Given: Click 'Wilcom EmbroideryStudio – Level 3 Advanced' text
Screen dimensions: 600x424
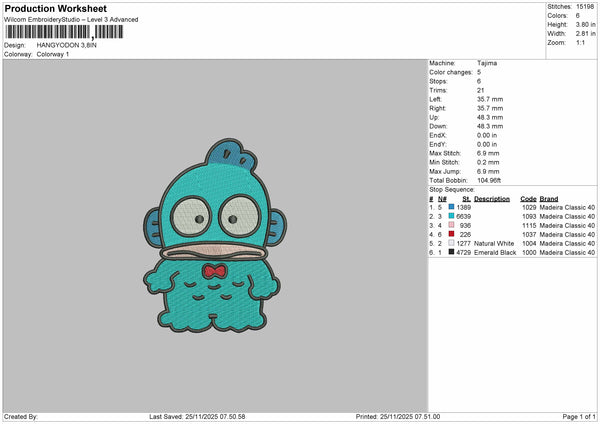Looking at the screenshot, I should tap(71, 20).
